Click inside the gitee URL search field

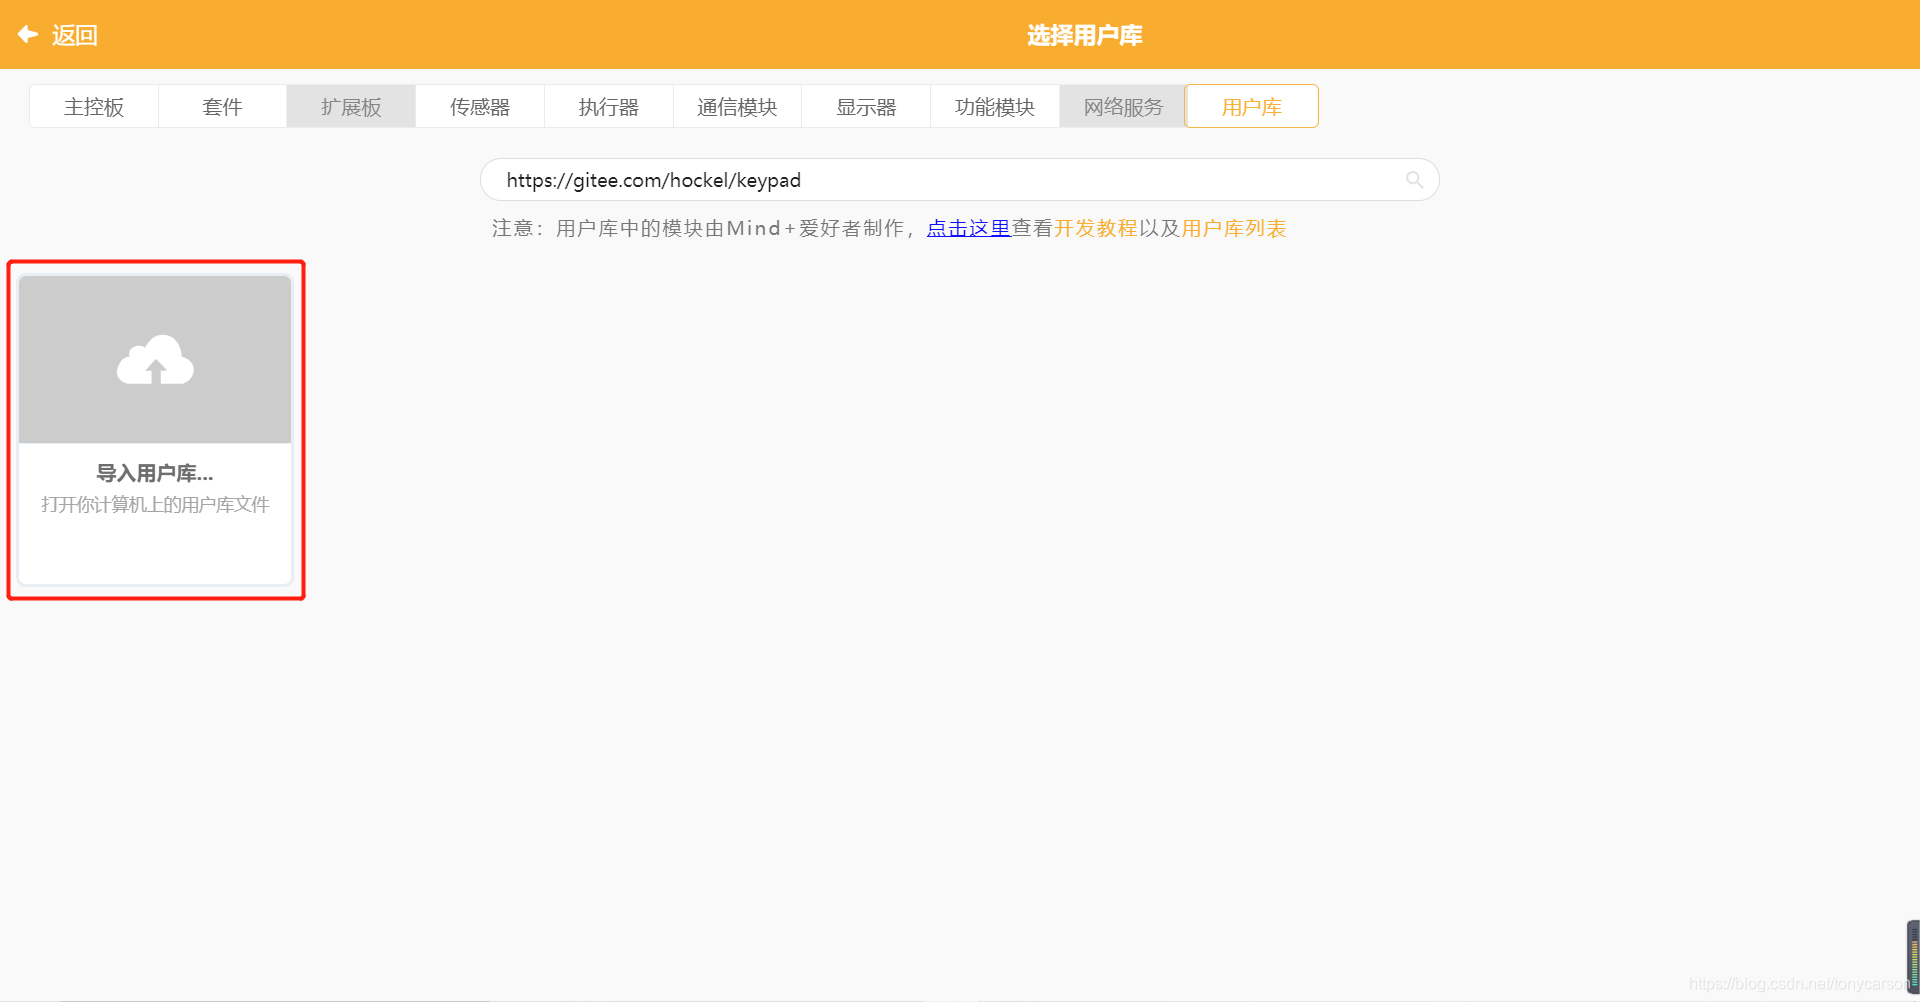(x=900, y=179)
